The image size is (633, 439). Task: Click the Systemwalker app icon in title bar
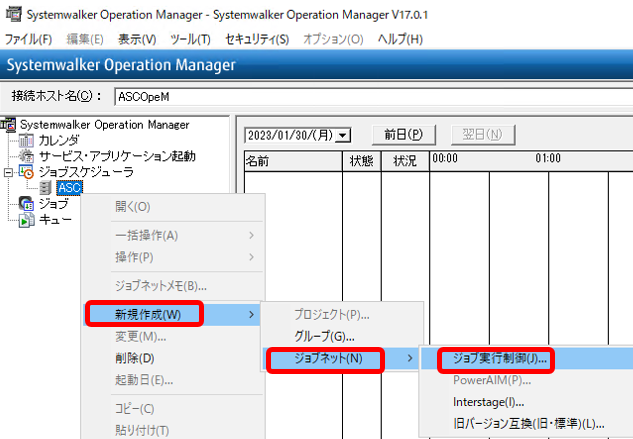(x=13, y=14)
